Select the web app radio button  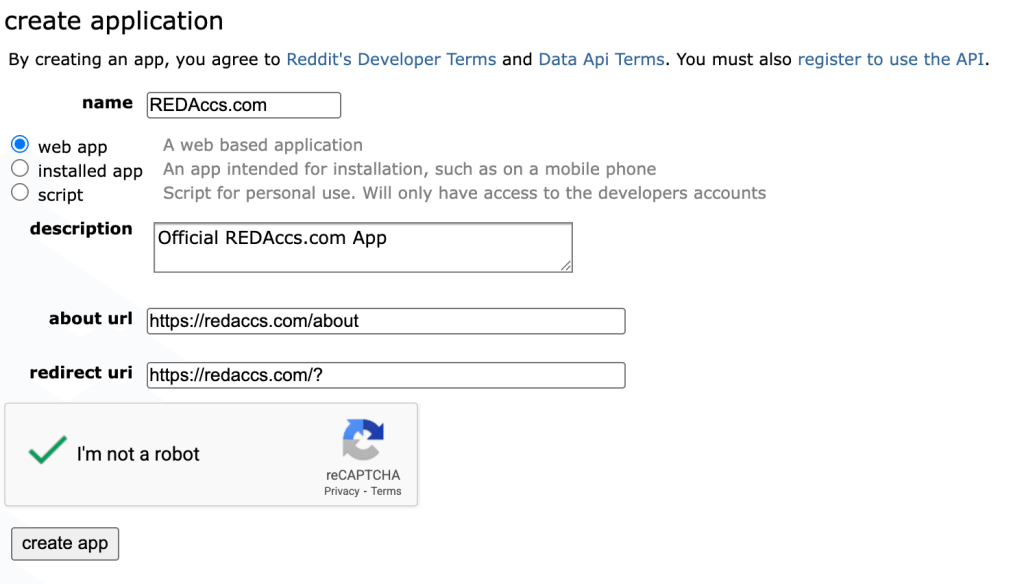coord(20,144)
